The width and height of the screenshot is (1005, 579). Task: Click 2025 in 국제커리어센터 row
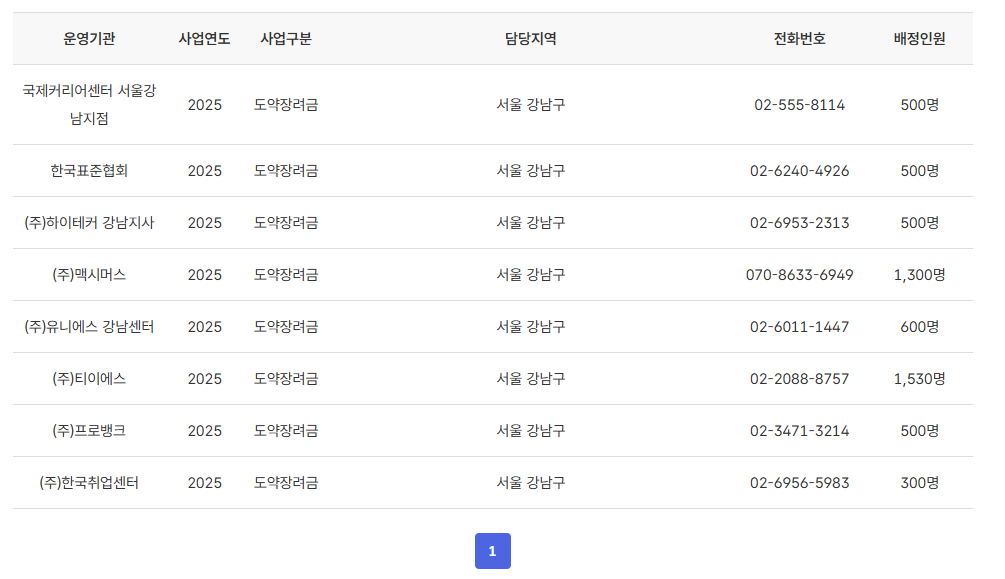point(204,105)
